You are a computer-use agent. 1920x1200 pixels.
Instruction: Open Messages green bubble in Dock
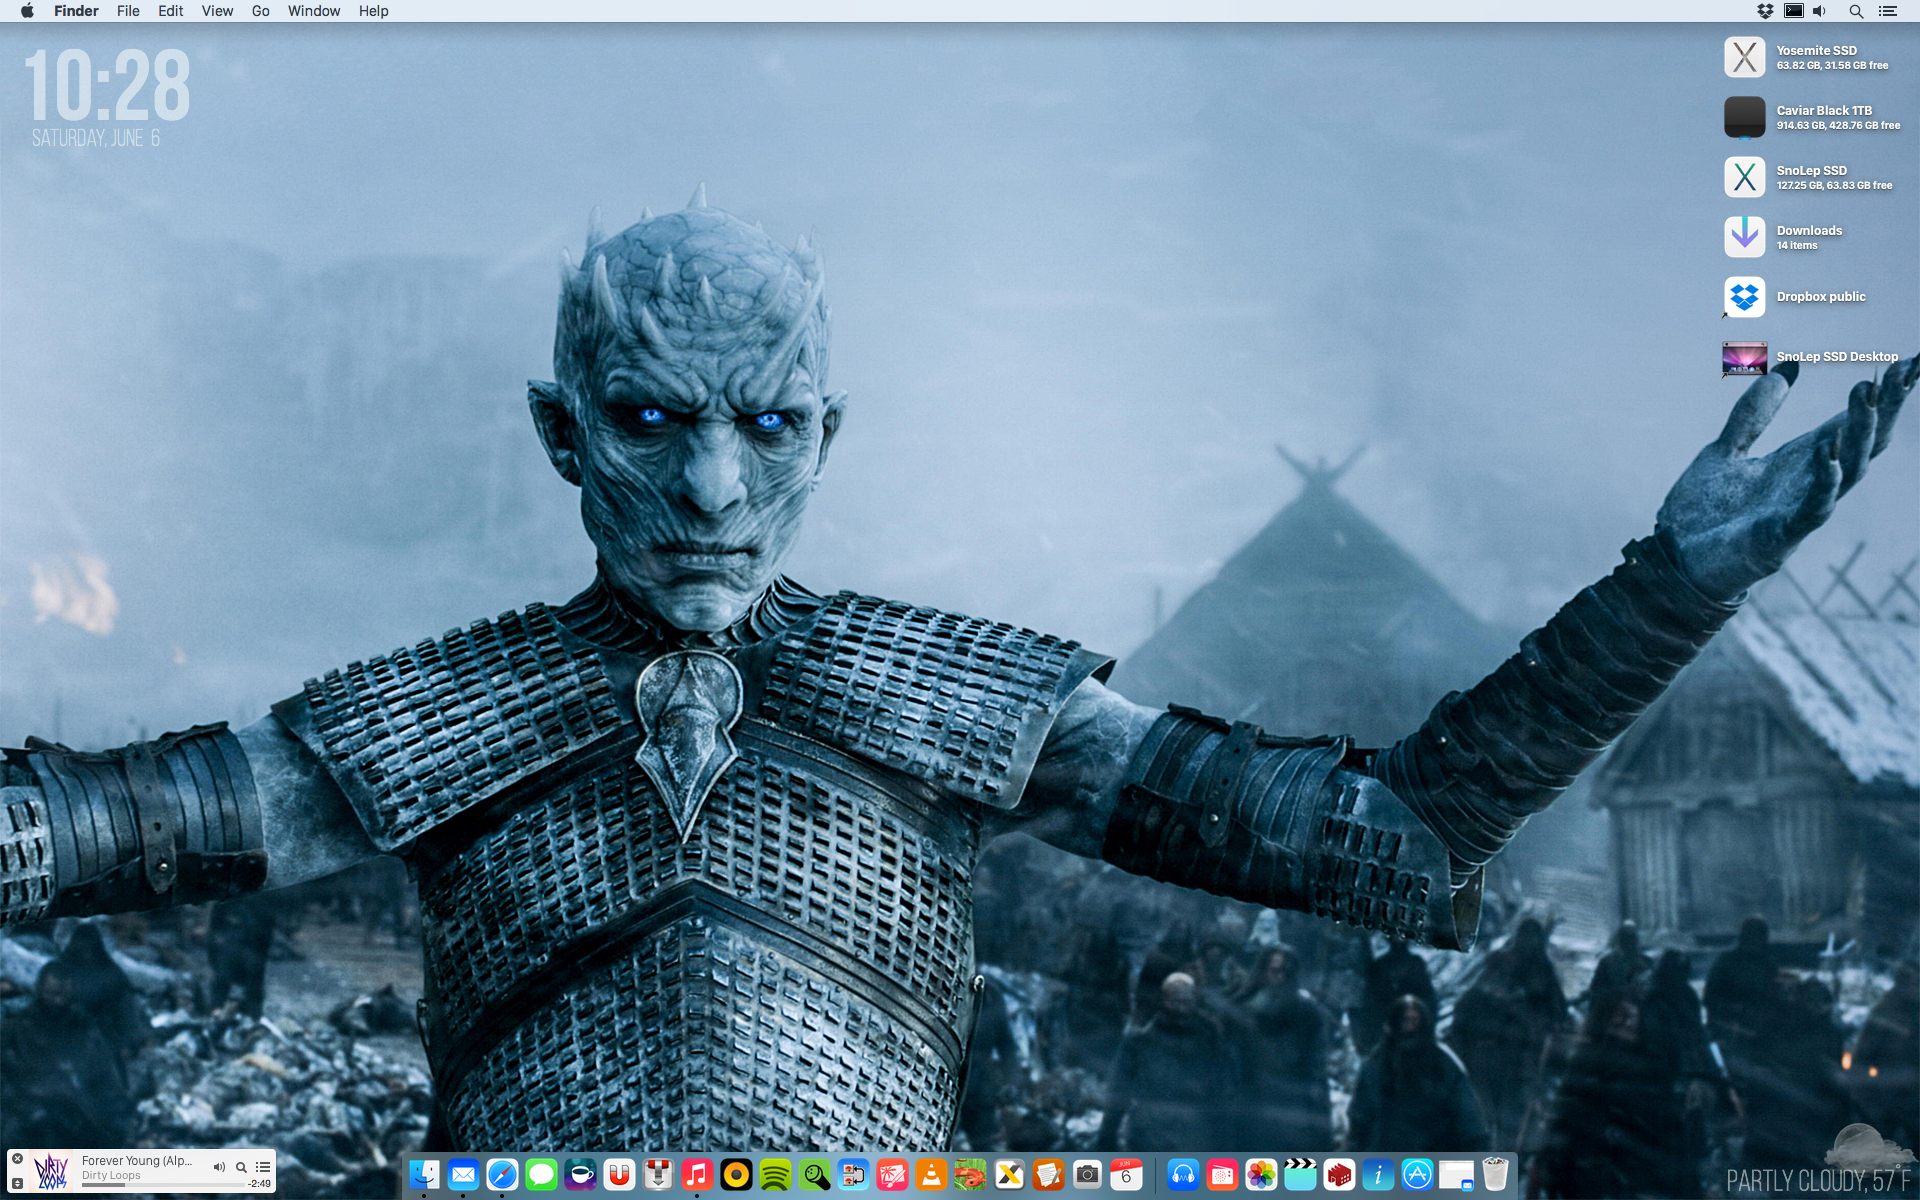(541, 1174)
